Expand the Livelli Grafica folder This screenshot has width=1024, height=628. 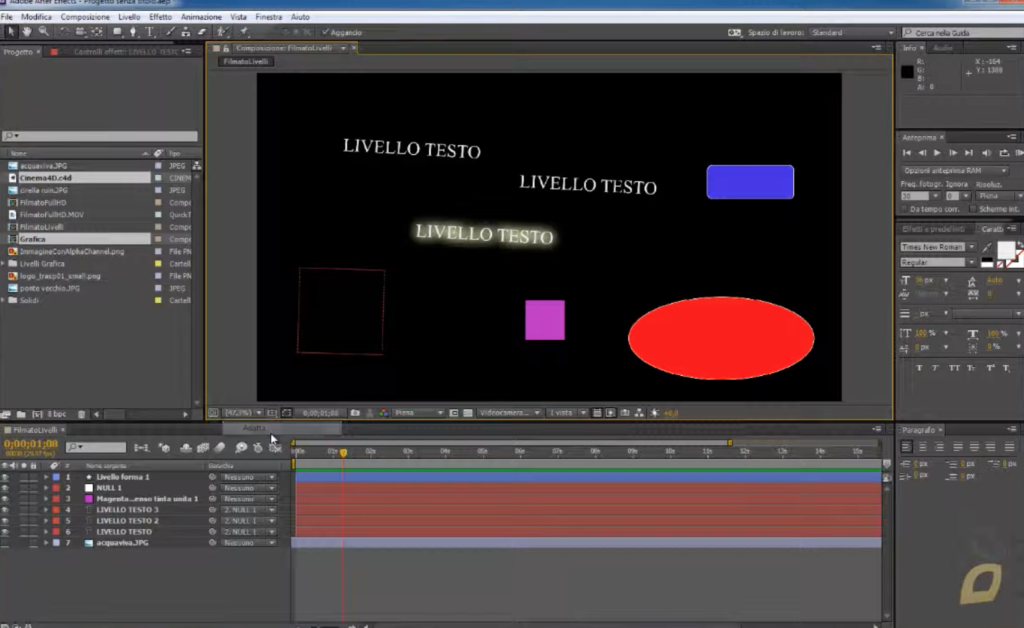pos(4,264)
